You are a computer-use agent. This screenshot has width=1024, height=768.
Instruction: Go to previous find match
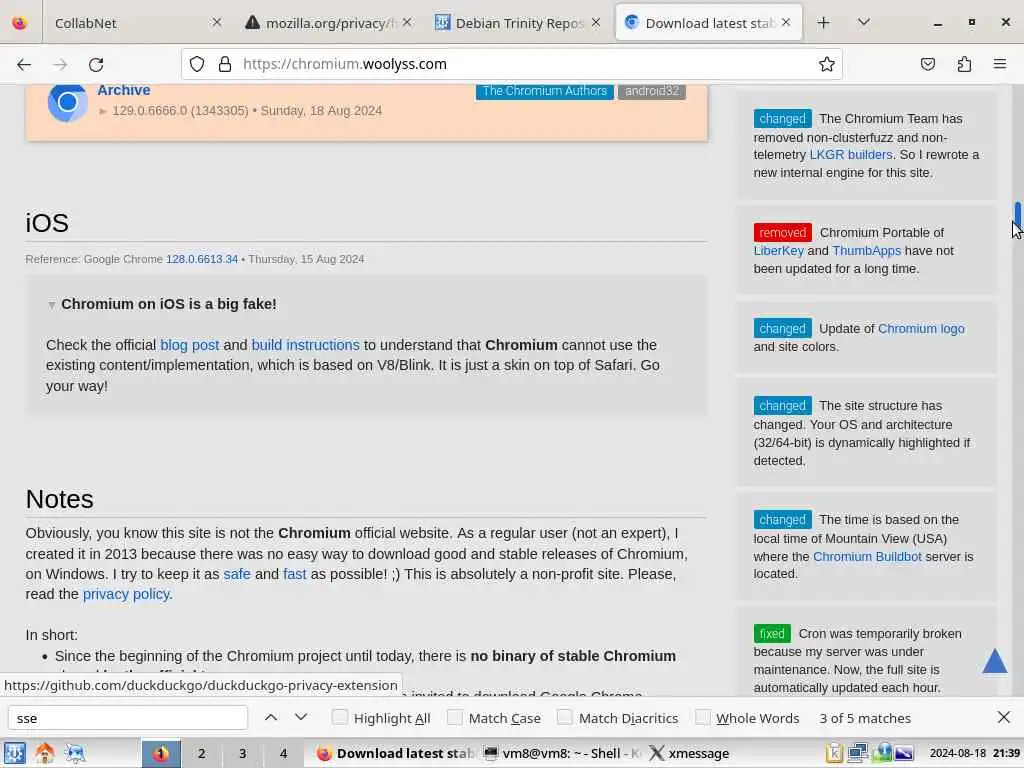[x=271, y=717]
